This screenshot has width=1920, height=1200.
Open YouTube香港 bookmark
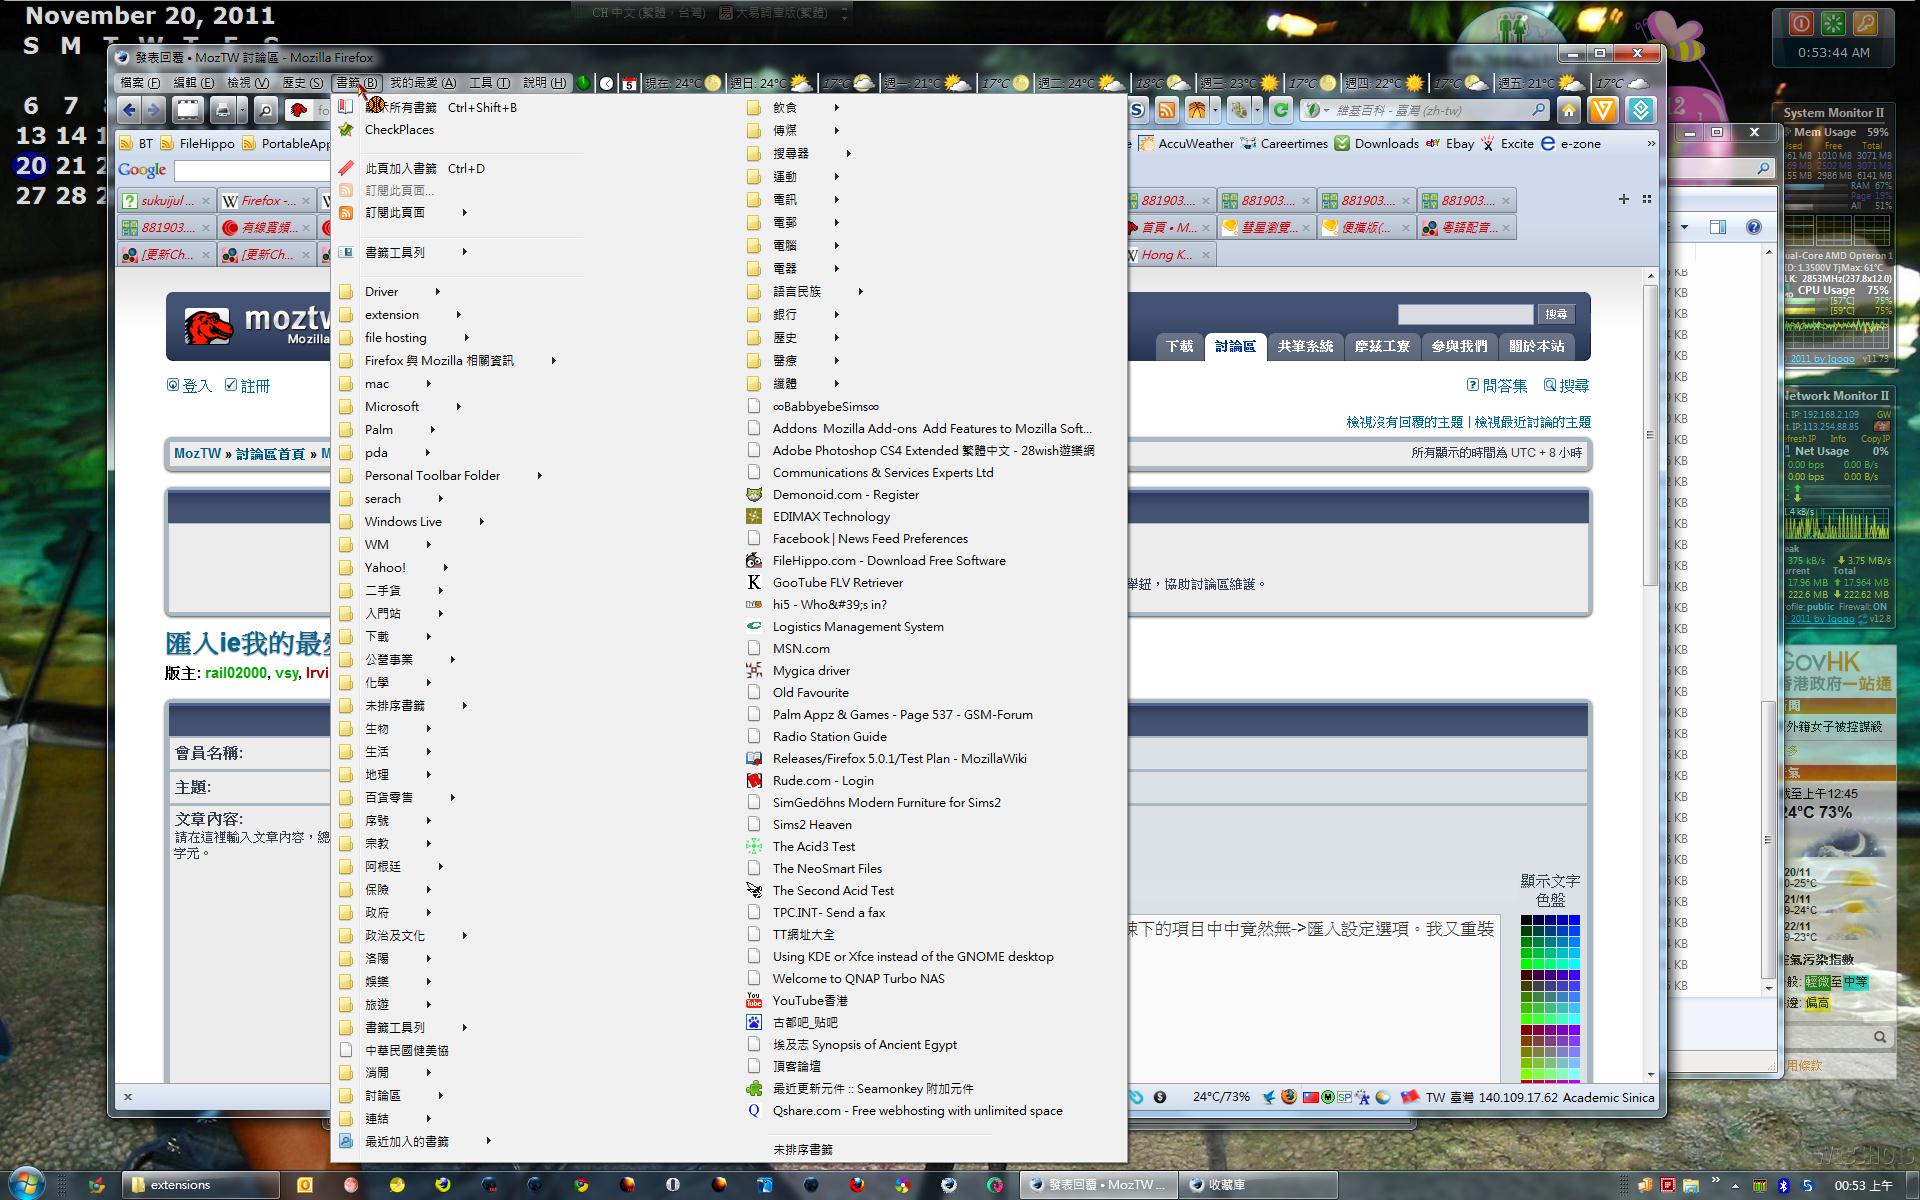coord(810,1000)
